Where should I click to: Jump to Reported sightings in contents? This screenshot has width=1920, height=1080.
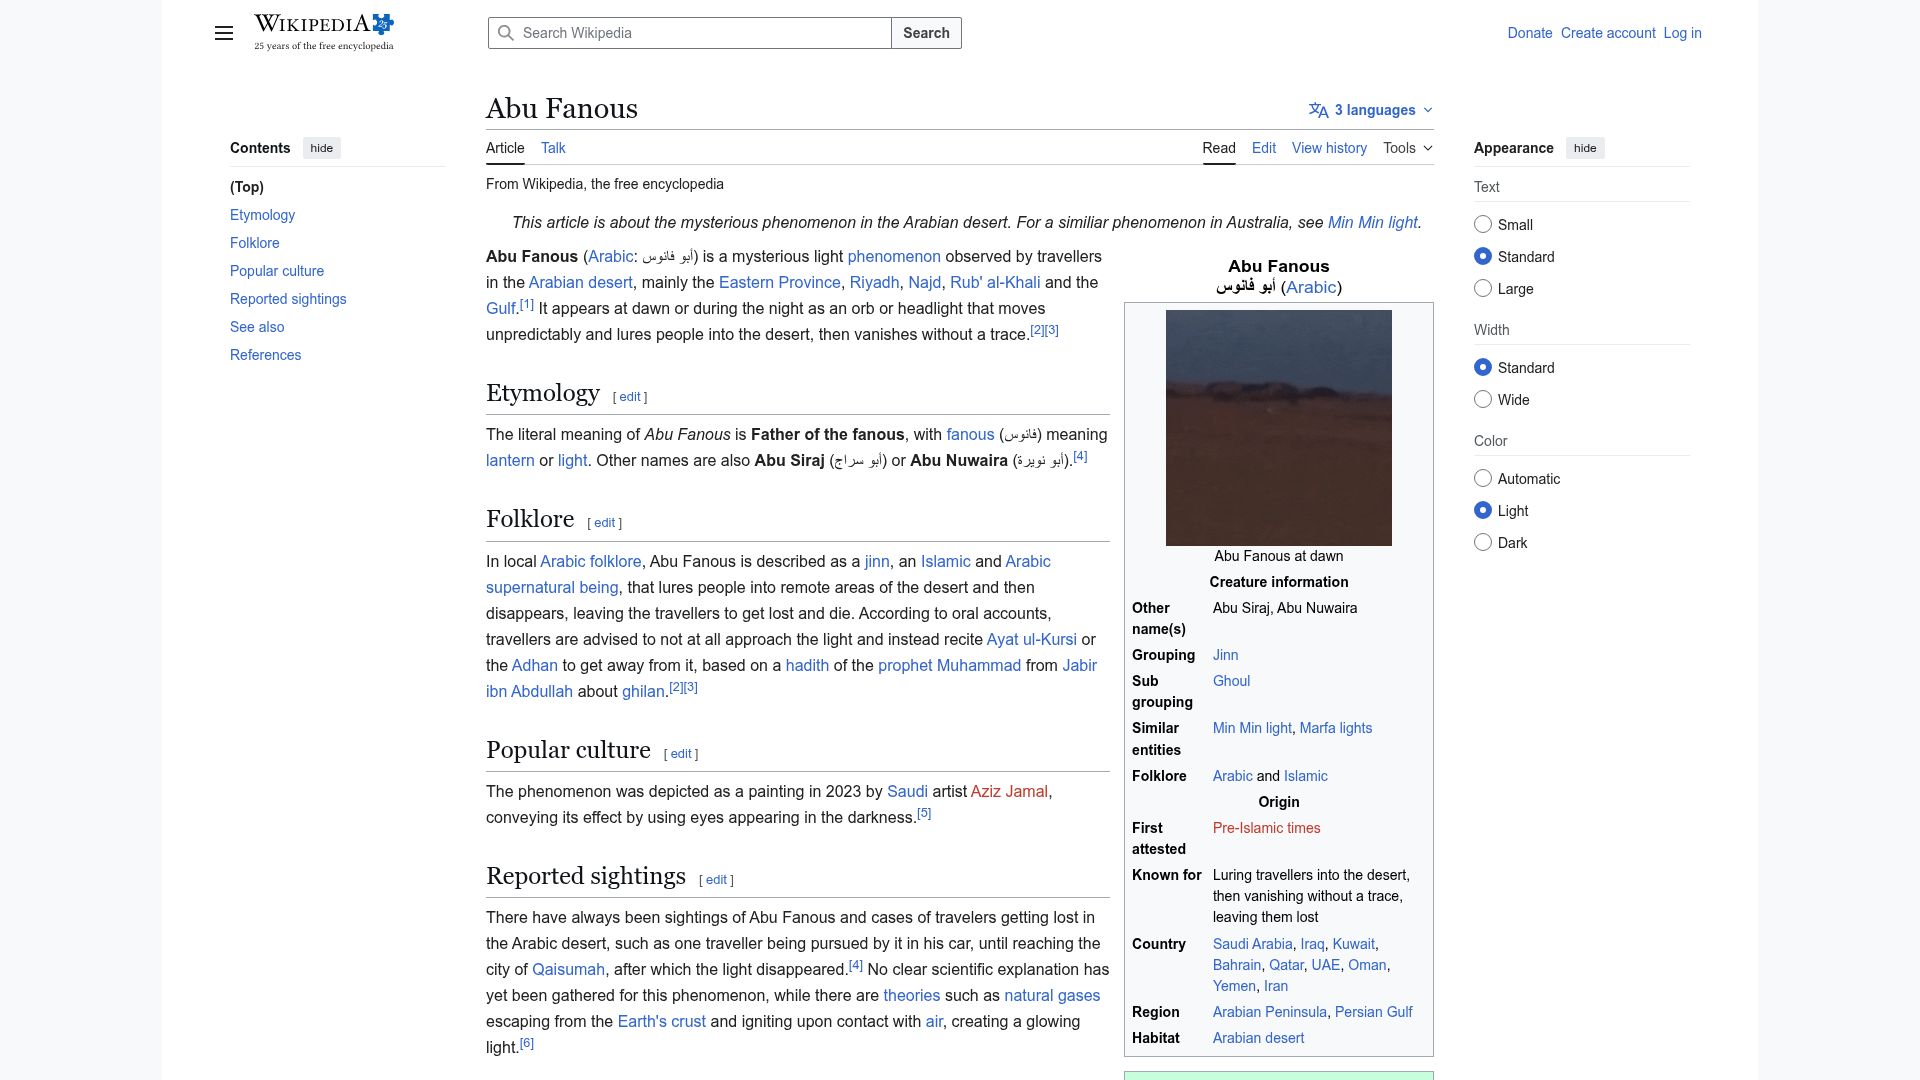pyautogui.click(x=288, y=299)
